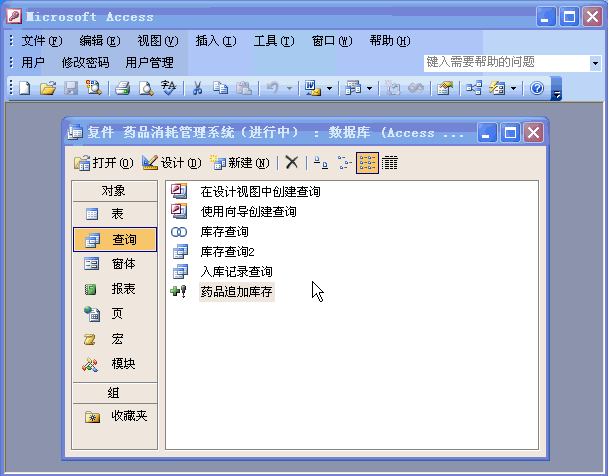Open Microsoft Access Help question icon
The height and width of the screenshot is (476, 608).
tap(537, 88)
